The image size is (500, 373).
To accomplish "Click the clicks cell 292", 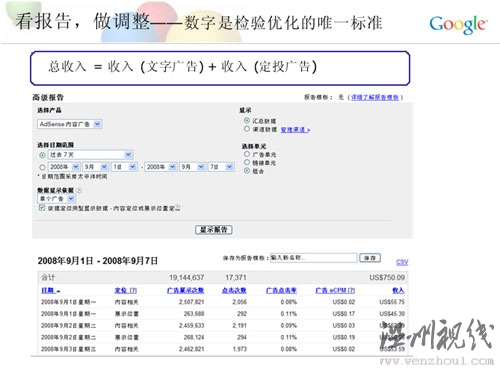I will (x=242, y=314).
